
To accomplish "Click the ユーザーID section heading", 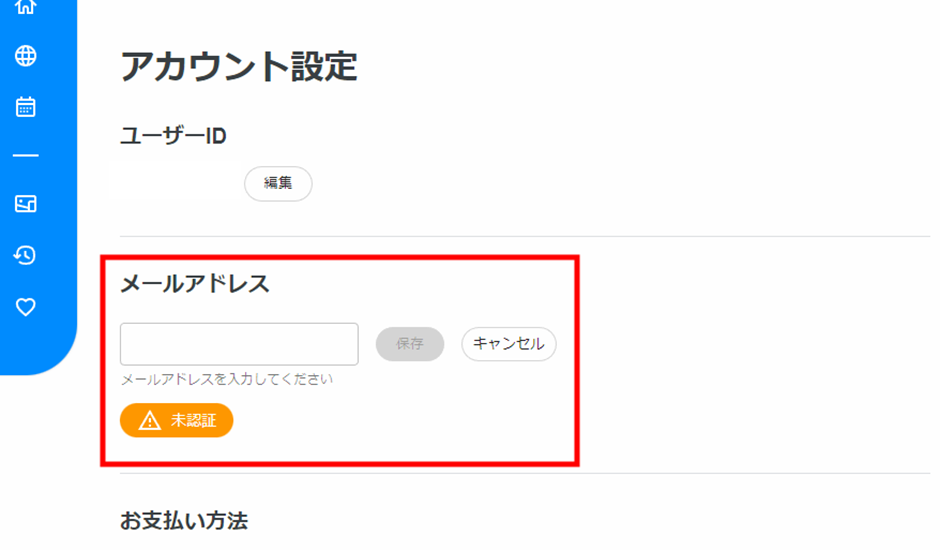I will coord(173,136).
